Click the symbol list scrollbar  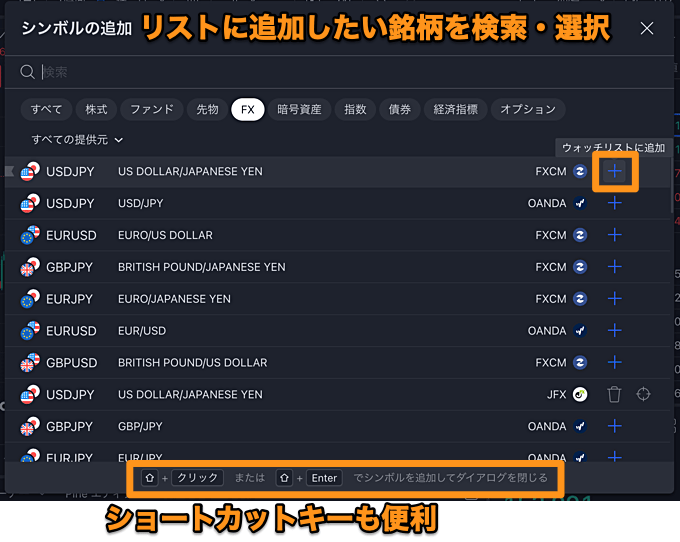pos(672,186)
